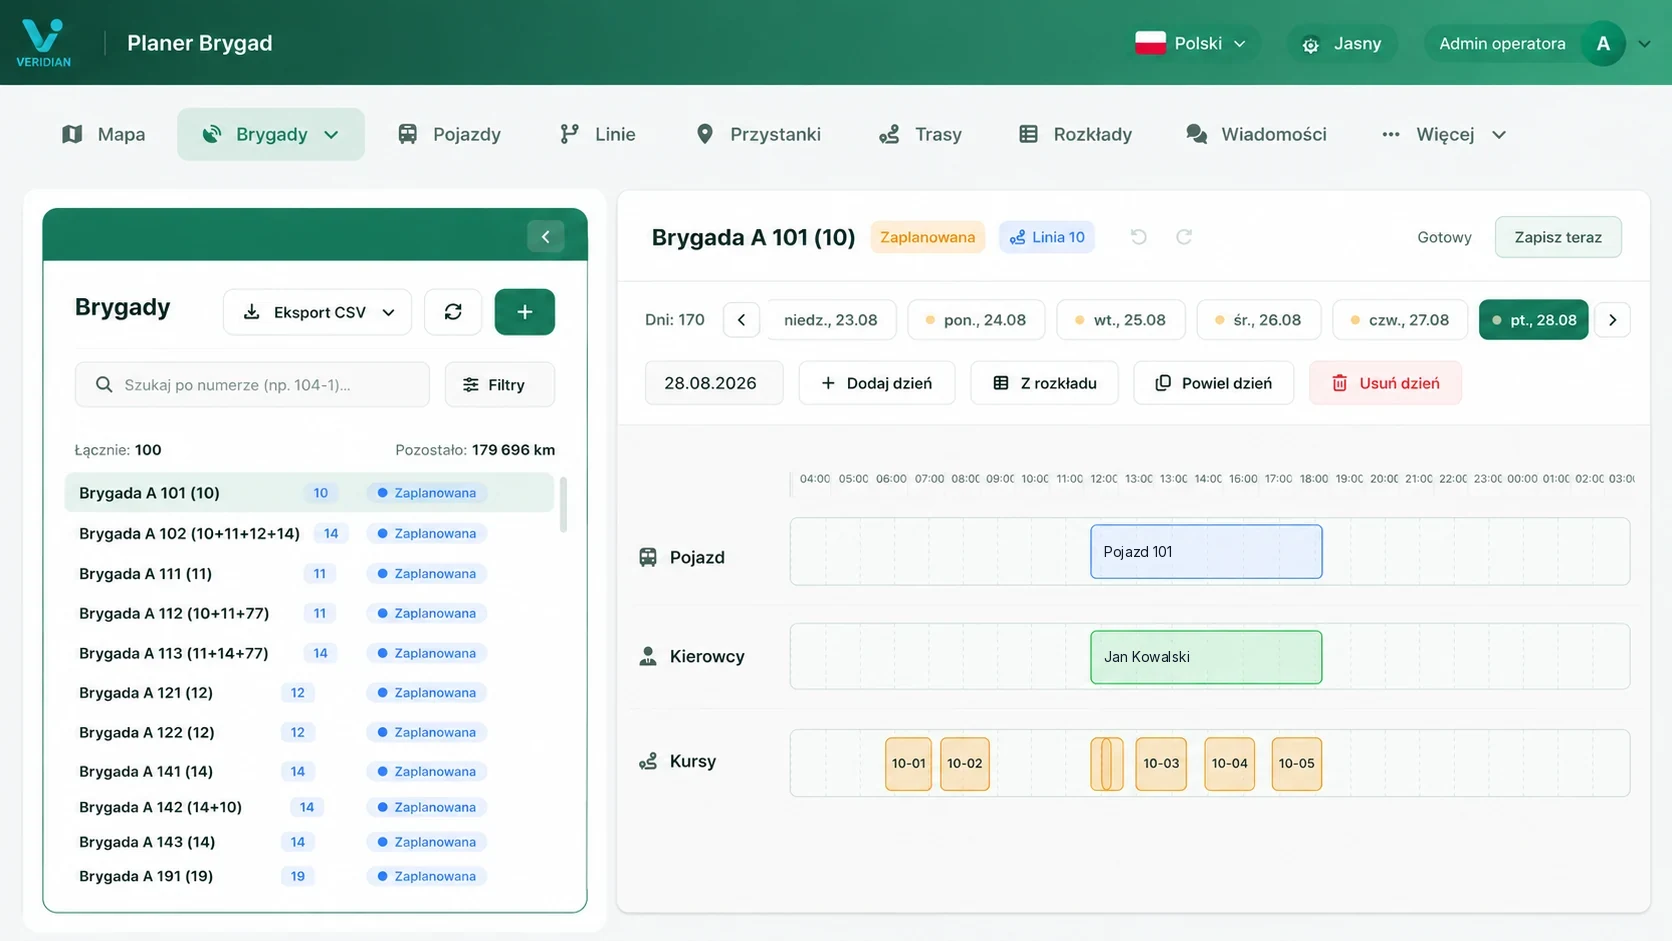
Task: Click the undo arrow icon
Action: [1138, 237]
